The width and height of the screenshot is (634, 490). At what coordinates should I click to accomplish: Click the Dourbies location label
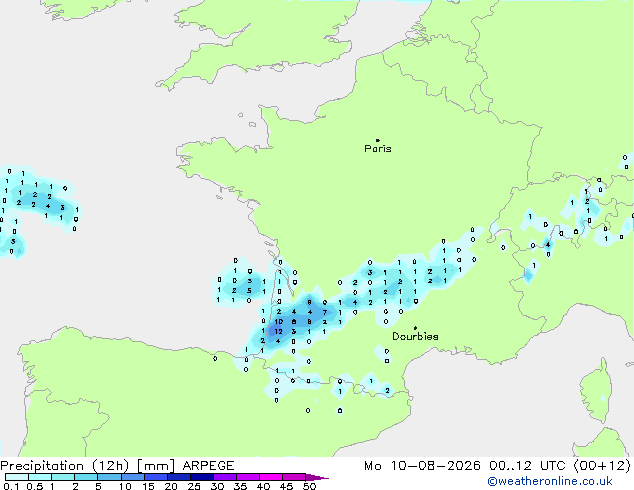415,336
